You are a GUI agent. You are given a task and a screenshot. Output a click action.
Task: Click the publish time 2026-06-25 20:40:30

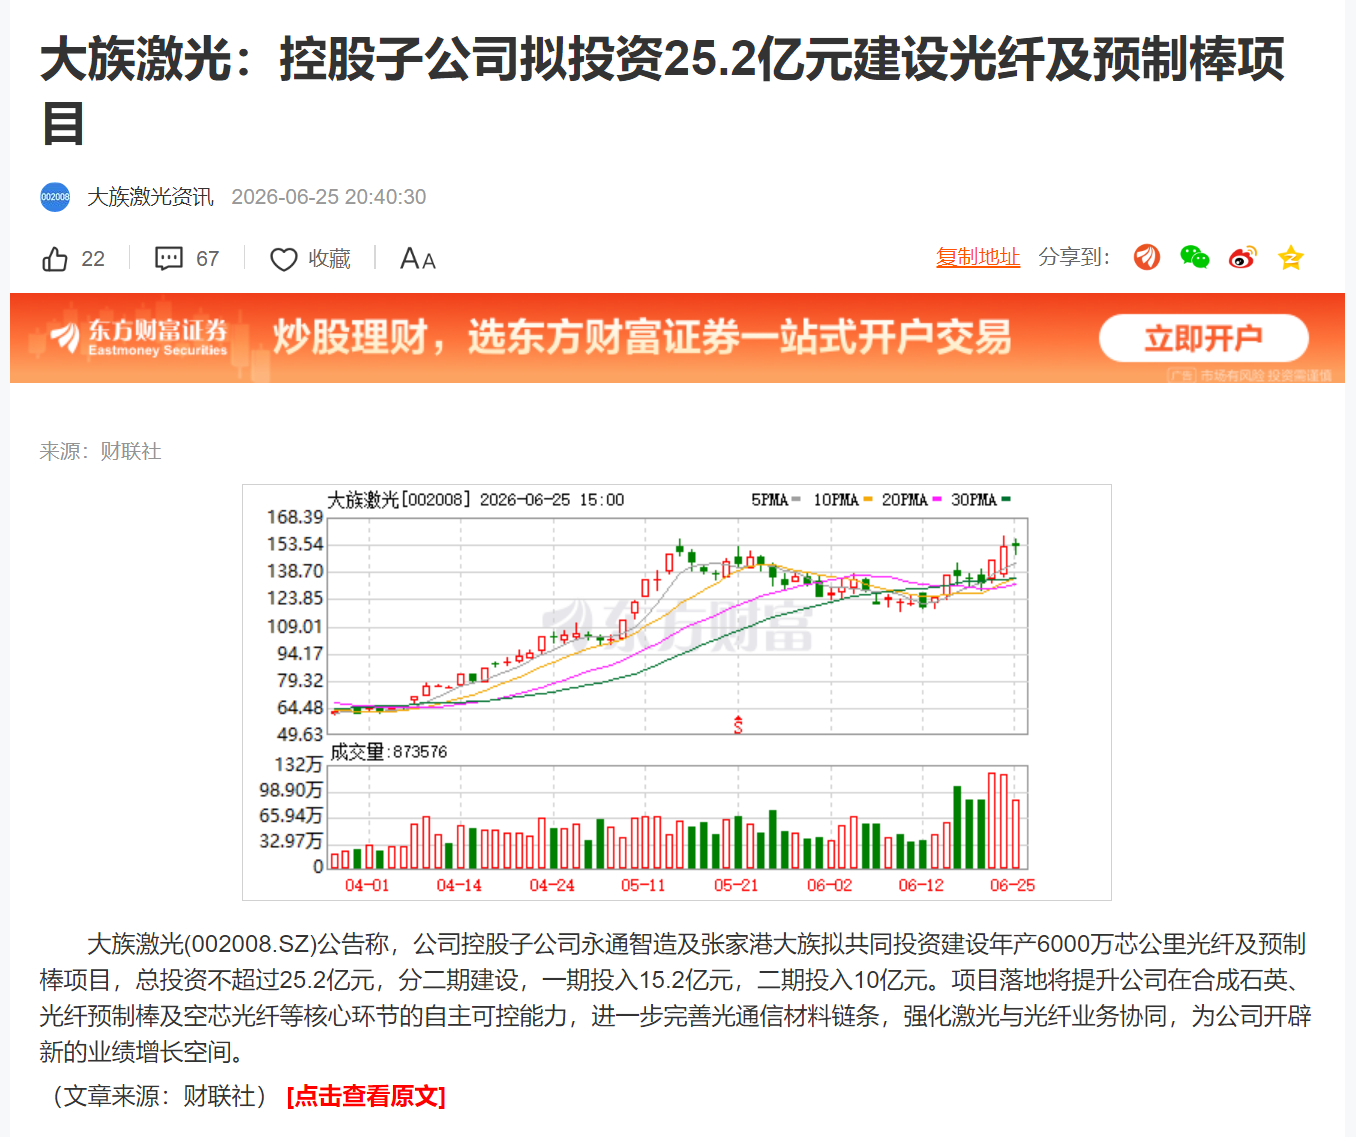(x=329, y=197)
